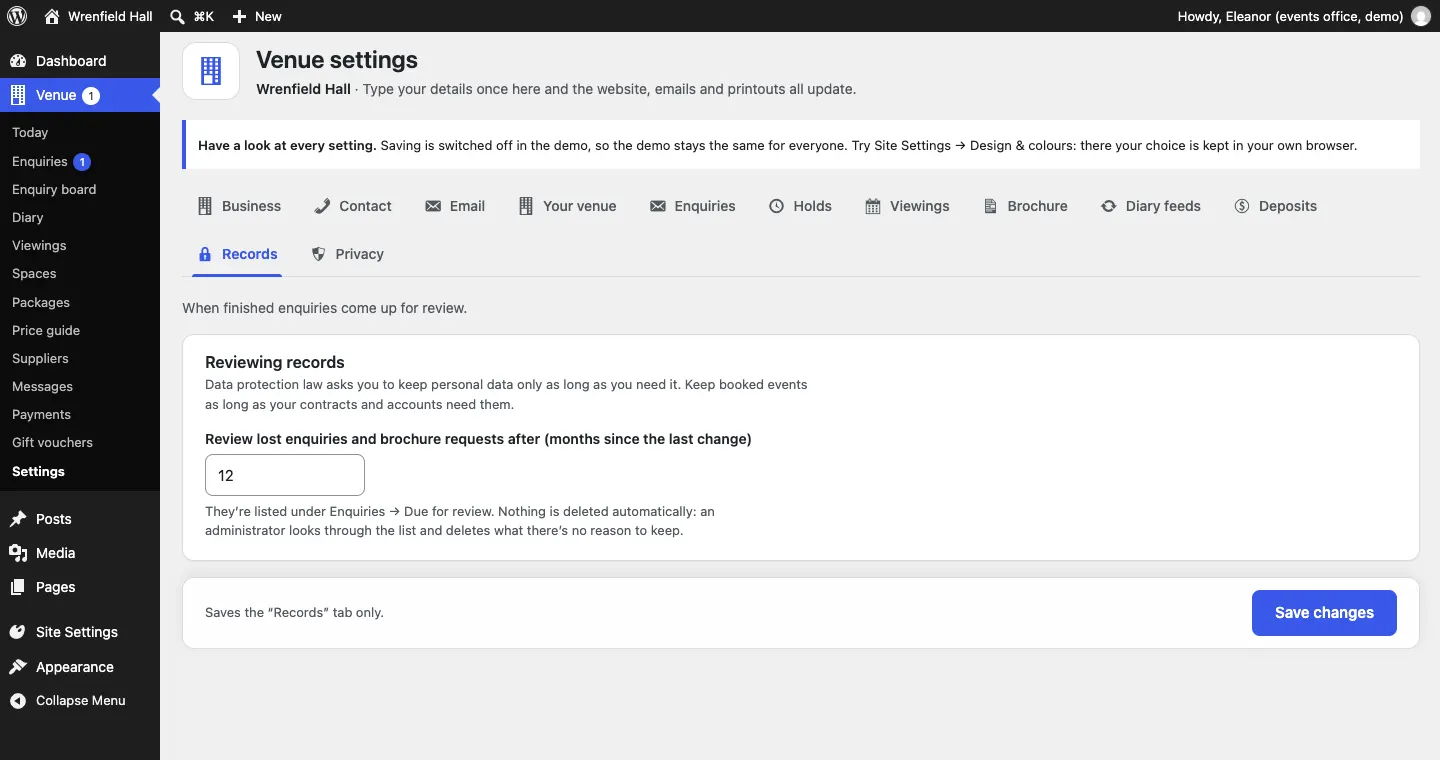Viewport: 1440px width, 760px height.
Task: Click the Holds tab clock icon
Action: click(x=777, y=206)
